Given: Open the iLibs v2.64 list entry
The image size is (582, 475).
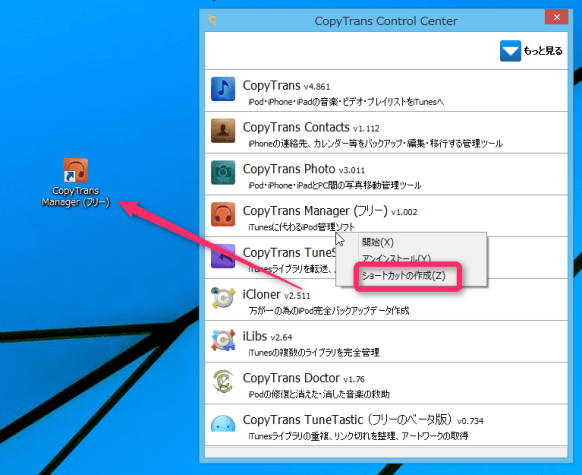Looking at the screenshot, I should 386,341.
